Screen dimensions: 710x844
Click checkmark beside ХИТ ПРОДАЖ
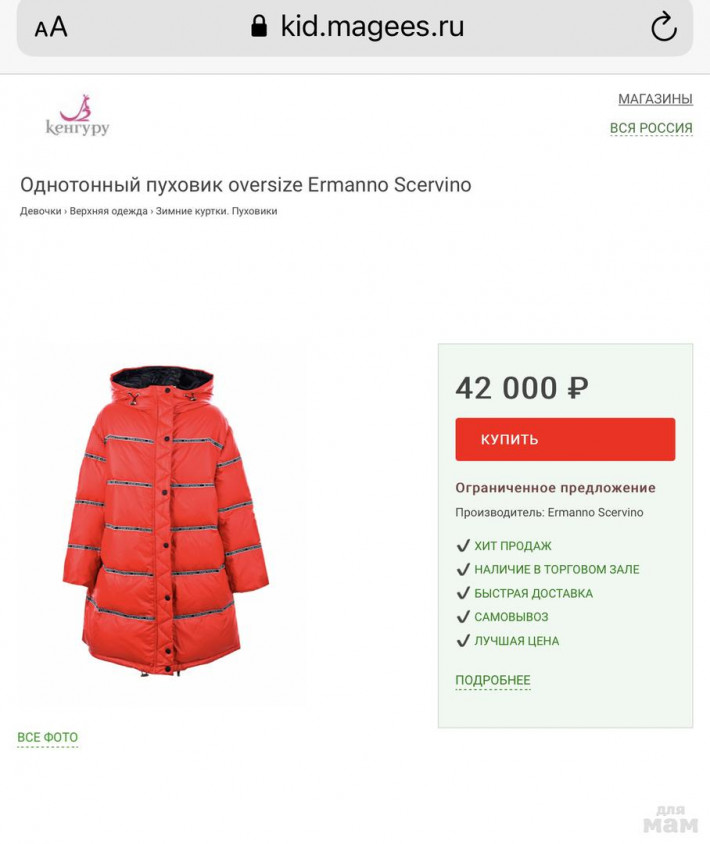[463, 546]
